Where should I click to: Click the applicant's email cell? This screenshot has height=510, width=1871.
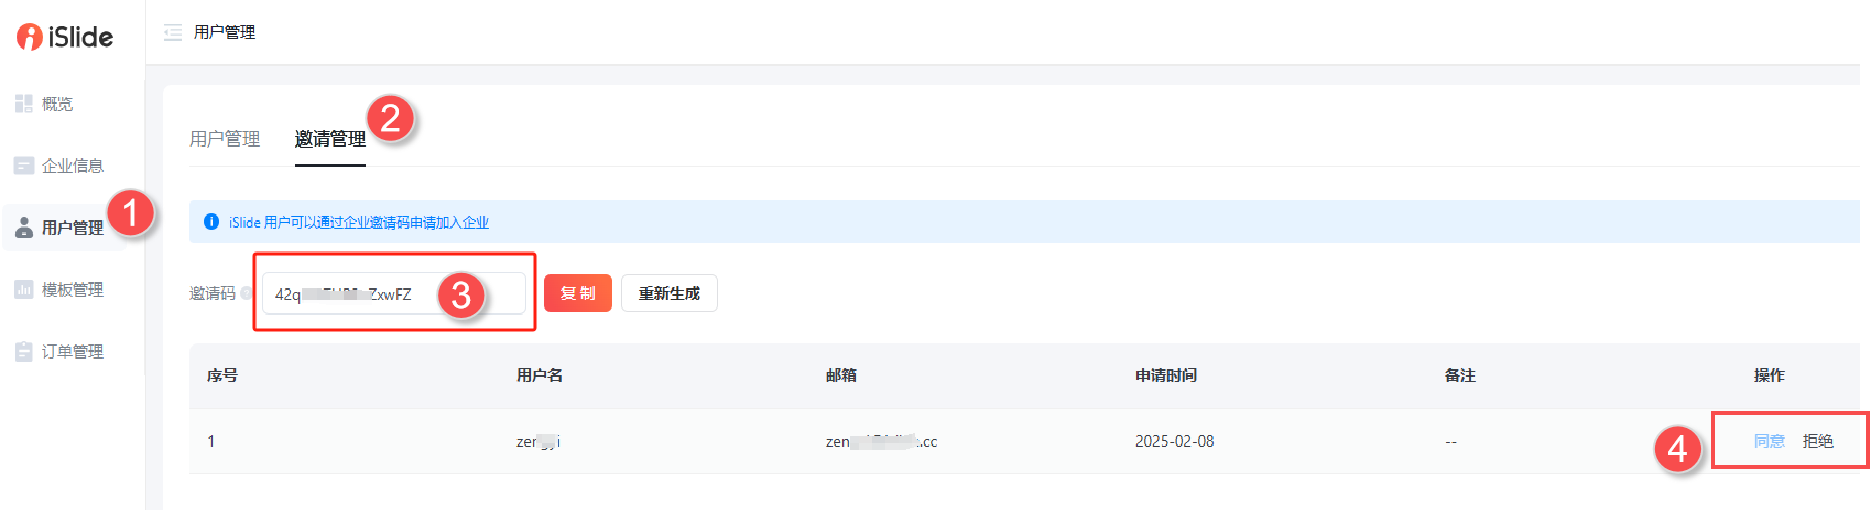tap(881, 441)
